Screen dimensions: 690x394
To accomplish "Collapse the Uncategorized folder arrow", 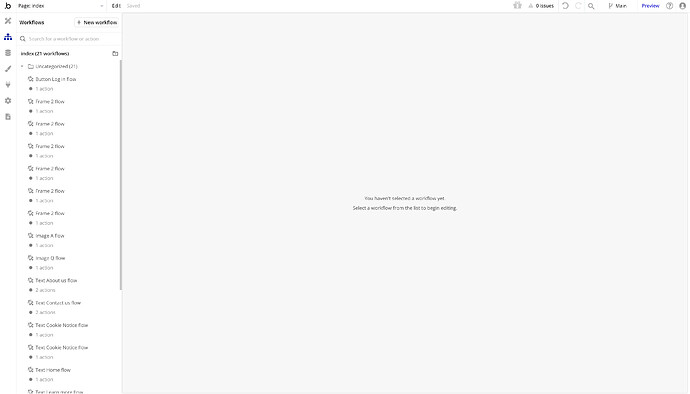I will tap(22, 66).
